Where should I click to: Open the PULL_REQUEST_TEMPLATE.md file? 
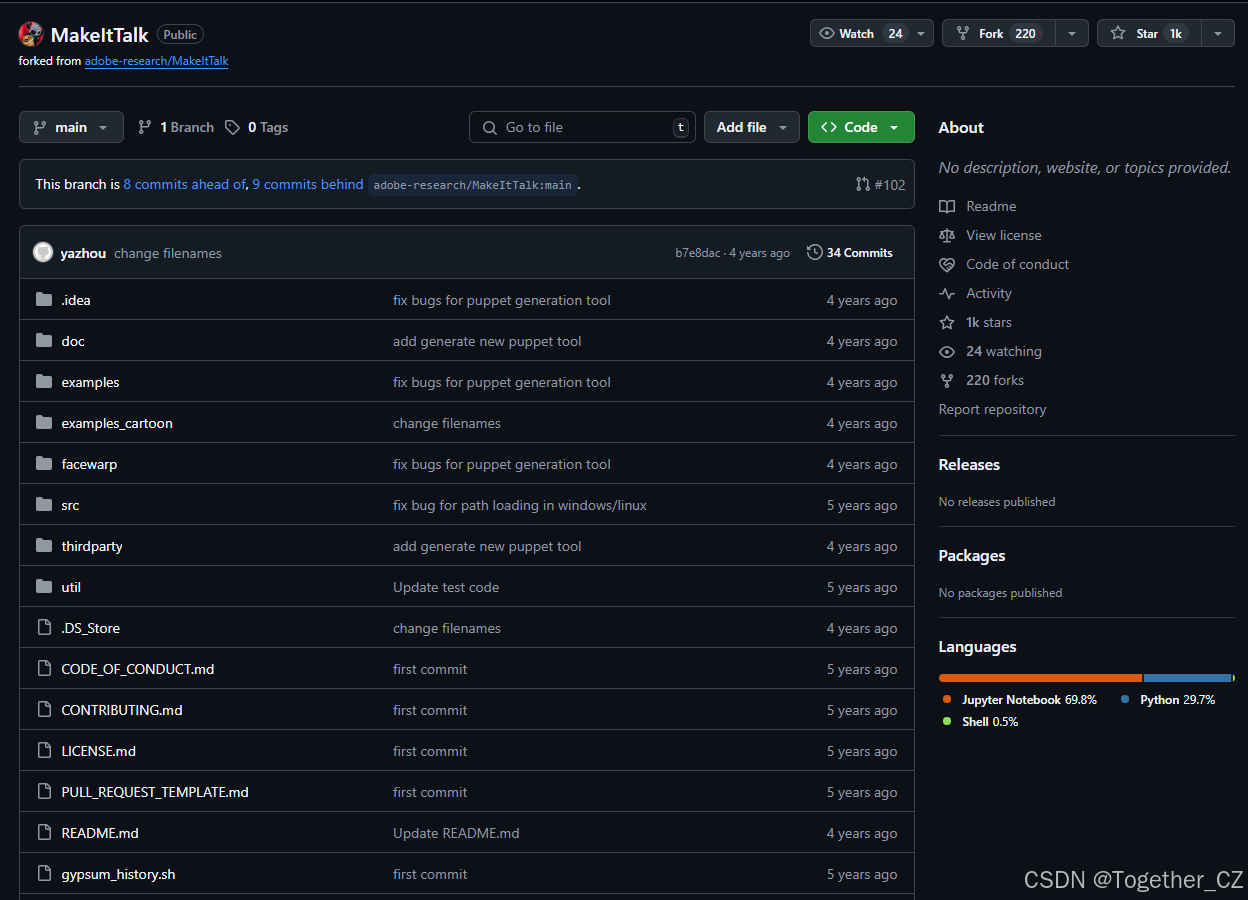[155, 792]
